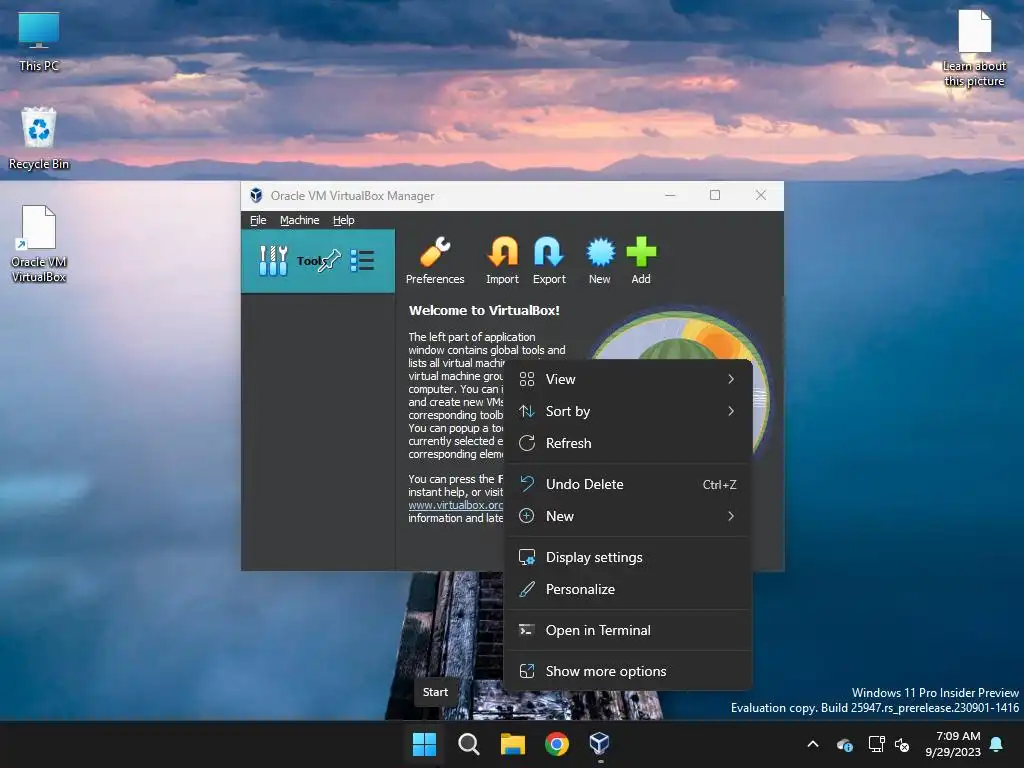Open notifications bell icon
This screenshot has width=1024, height=768.
(997, 744)
